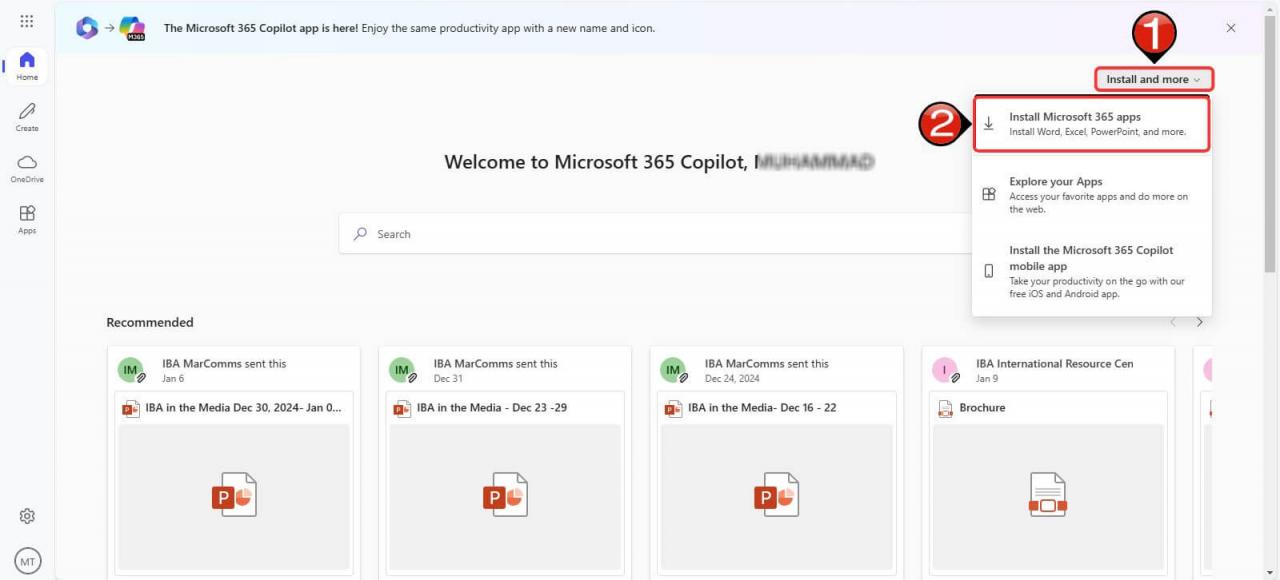Click 'IBA MarComms sent this' on Jan 6 card
1280x580 pixels.
224,363
